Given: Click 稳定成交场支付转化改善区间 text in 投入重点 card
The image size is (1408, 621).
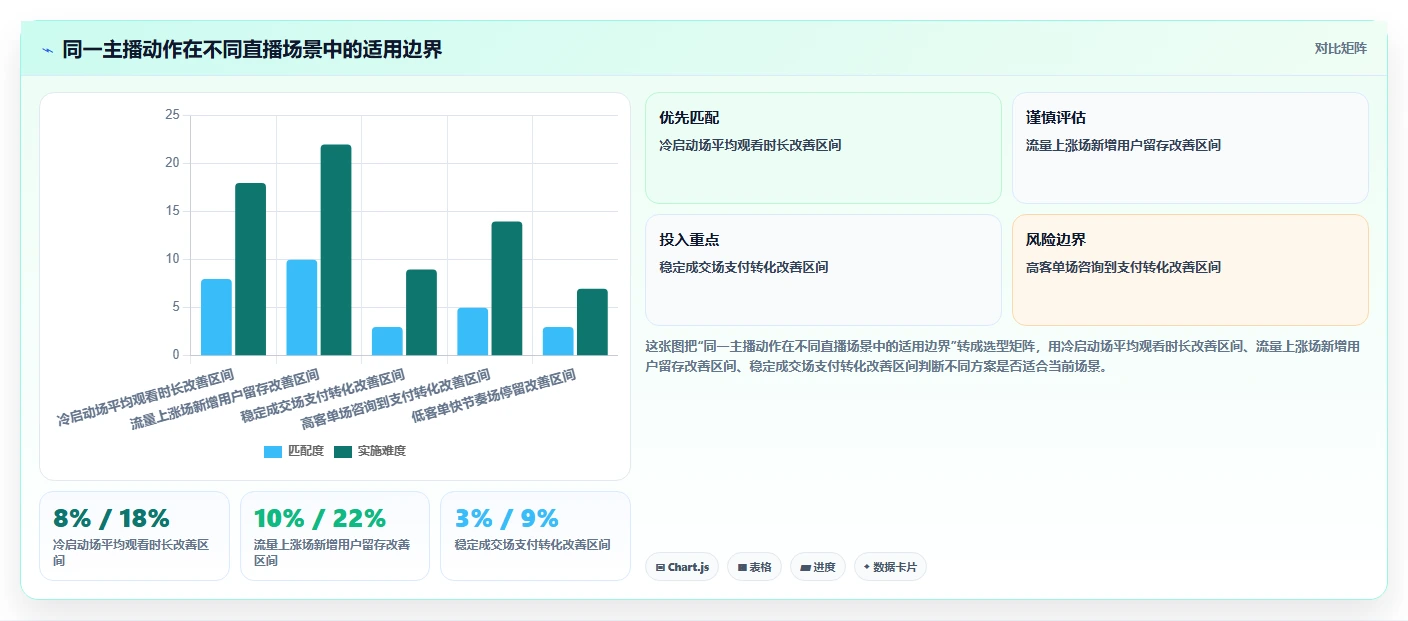Looking at the screenshot, I should (743, 267).
